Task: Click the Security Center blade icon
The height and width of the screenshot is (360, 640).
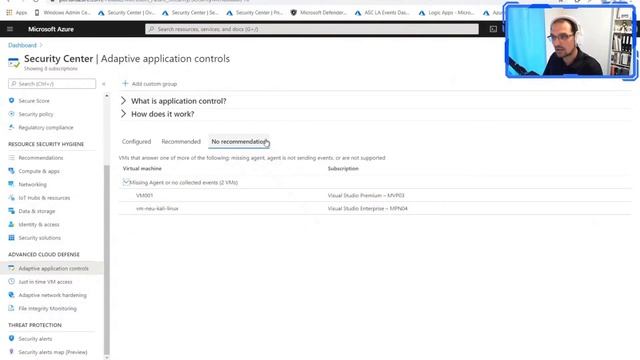Action: coord(13,63)
